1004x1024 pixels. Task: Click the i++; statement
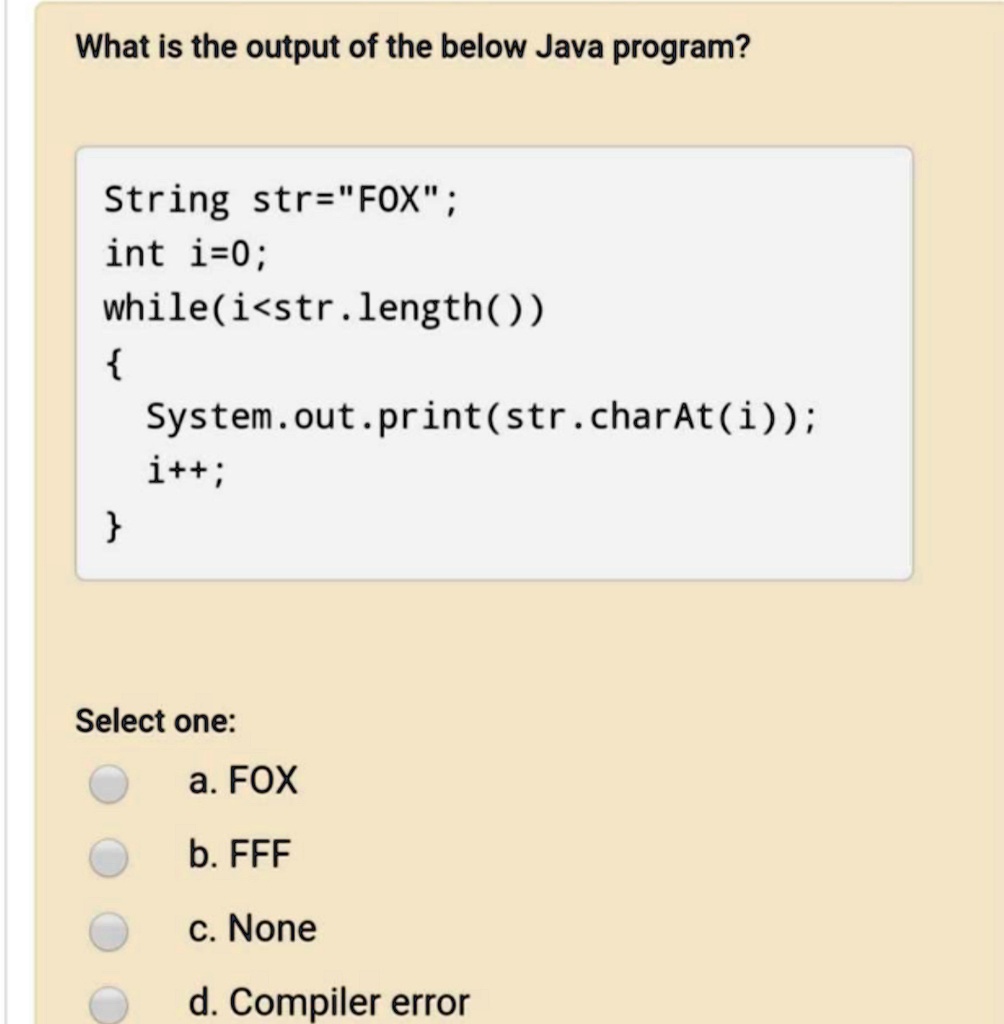186,470
